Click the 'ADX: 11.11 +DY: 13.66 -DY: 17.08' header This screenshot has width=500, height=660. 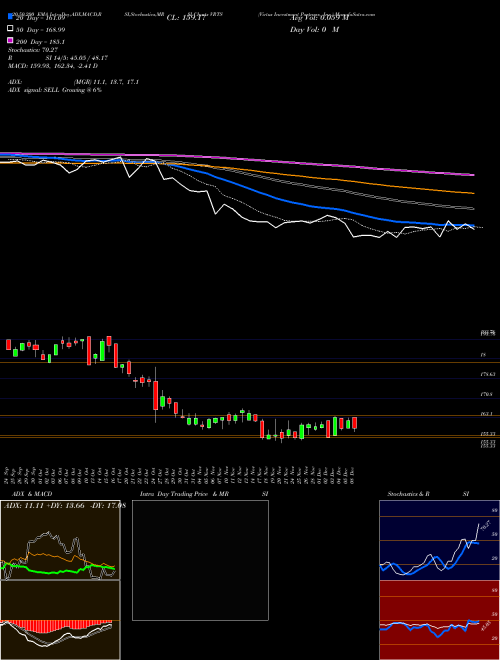[x=65, y=506]
